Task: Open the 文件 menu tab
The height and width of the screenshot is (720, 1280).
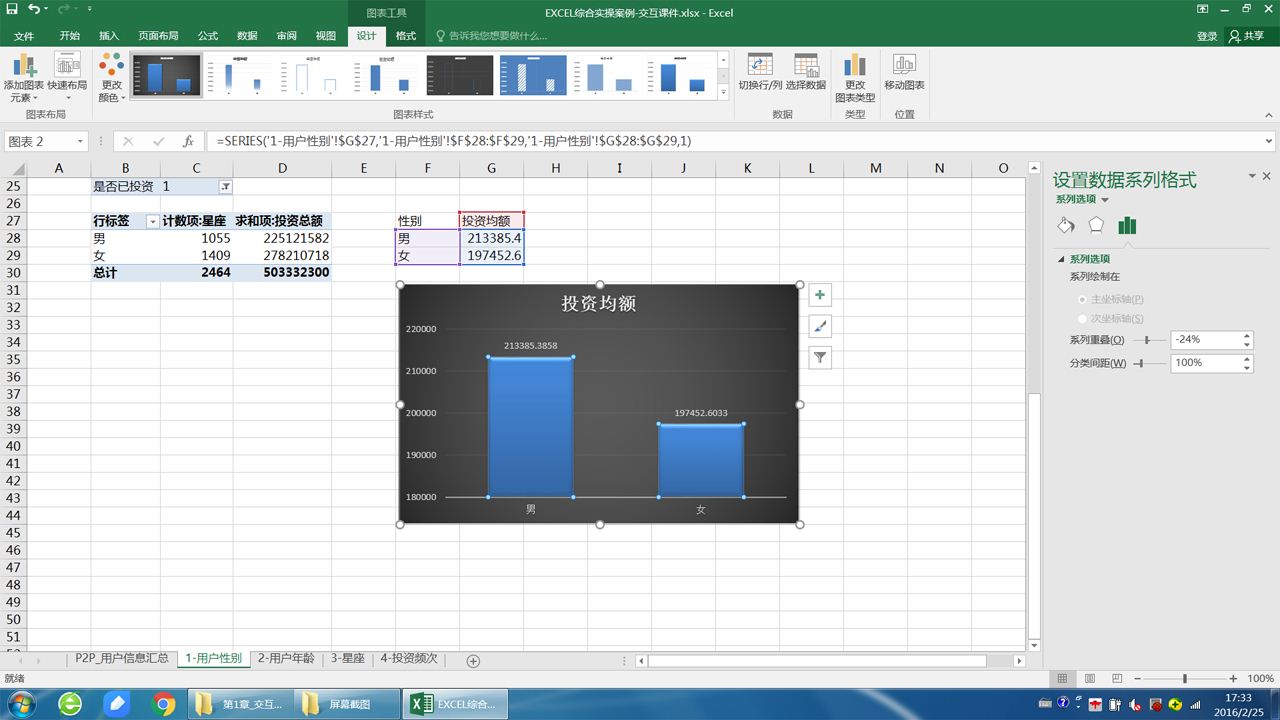Action: click(24, 36)
